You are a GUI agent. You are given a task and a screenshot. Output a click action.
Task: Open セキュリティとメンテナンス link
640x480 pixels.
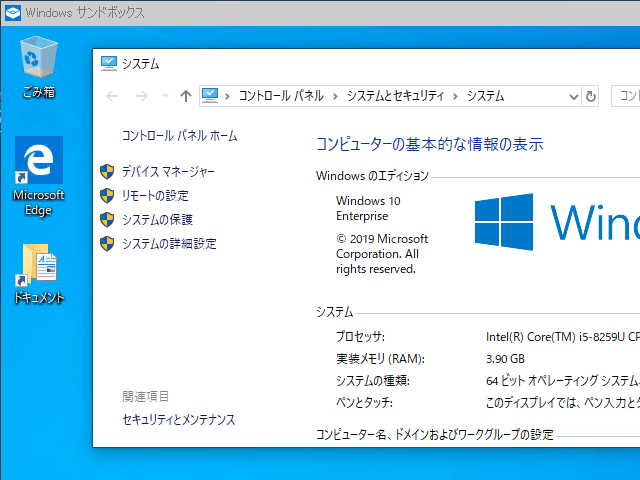179,420
